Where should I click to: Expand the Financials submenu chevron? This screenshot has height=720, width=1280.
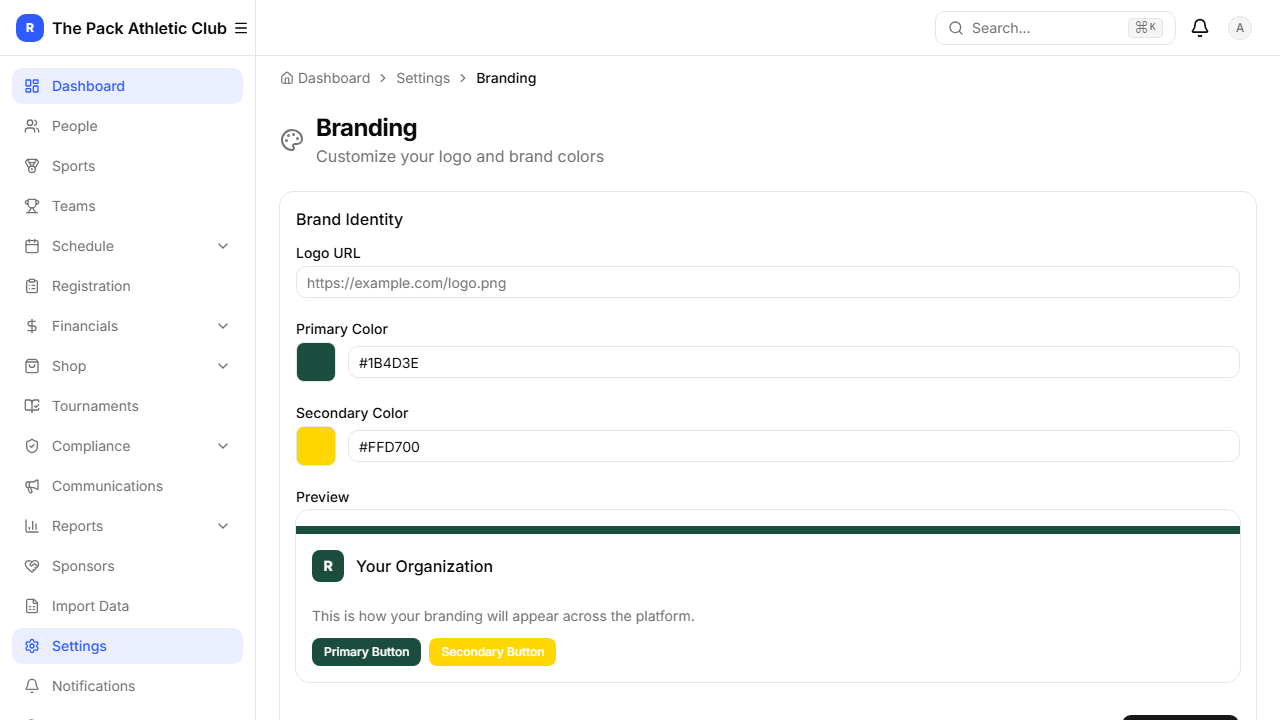click(x=223, y=326)
